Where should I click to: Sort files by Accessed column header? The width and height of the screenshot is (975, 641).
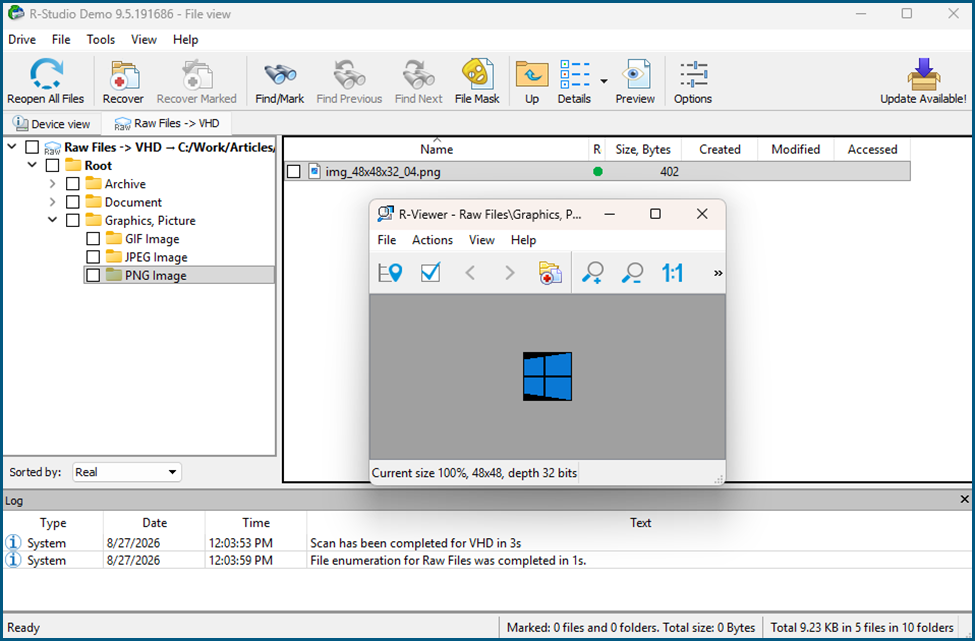(872, 149)
